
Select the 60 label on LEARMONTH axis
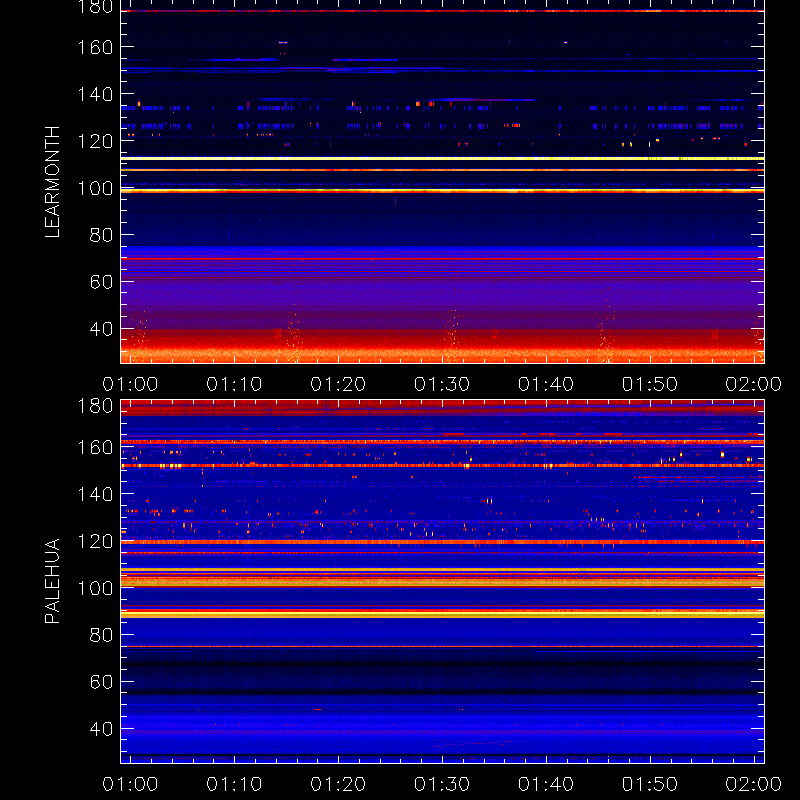[101, 282]
